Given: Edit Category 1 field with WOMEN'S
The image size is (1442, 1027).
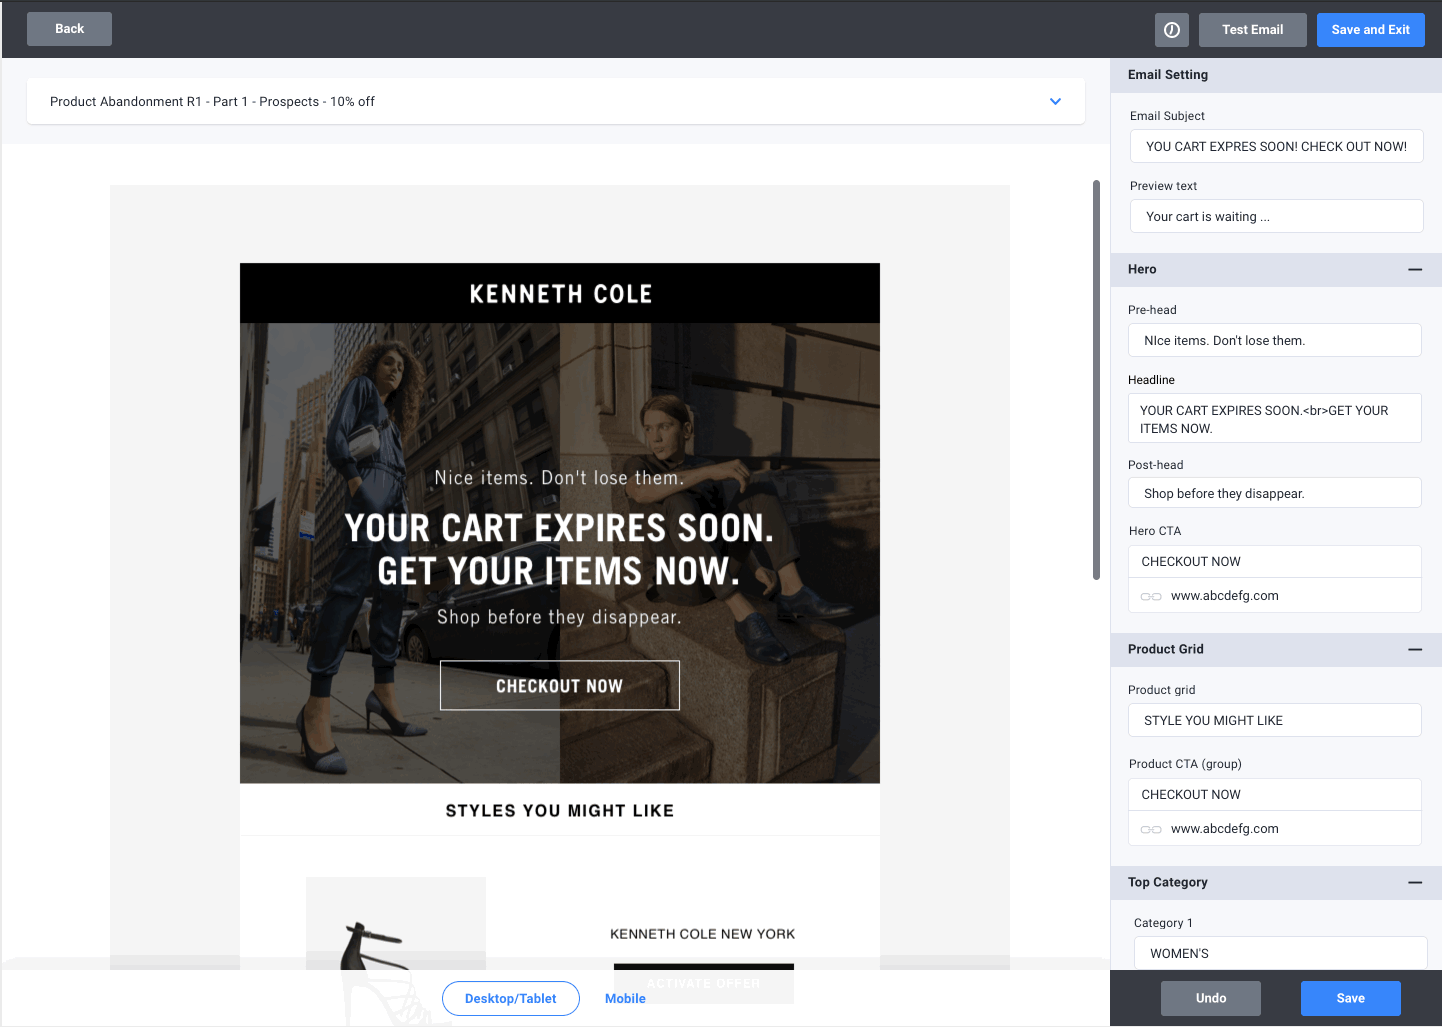Looking at the screenshot, I should (x=1280, y=954).
